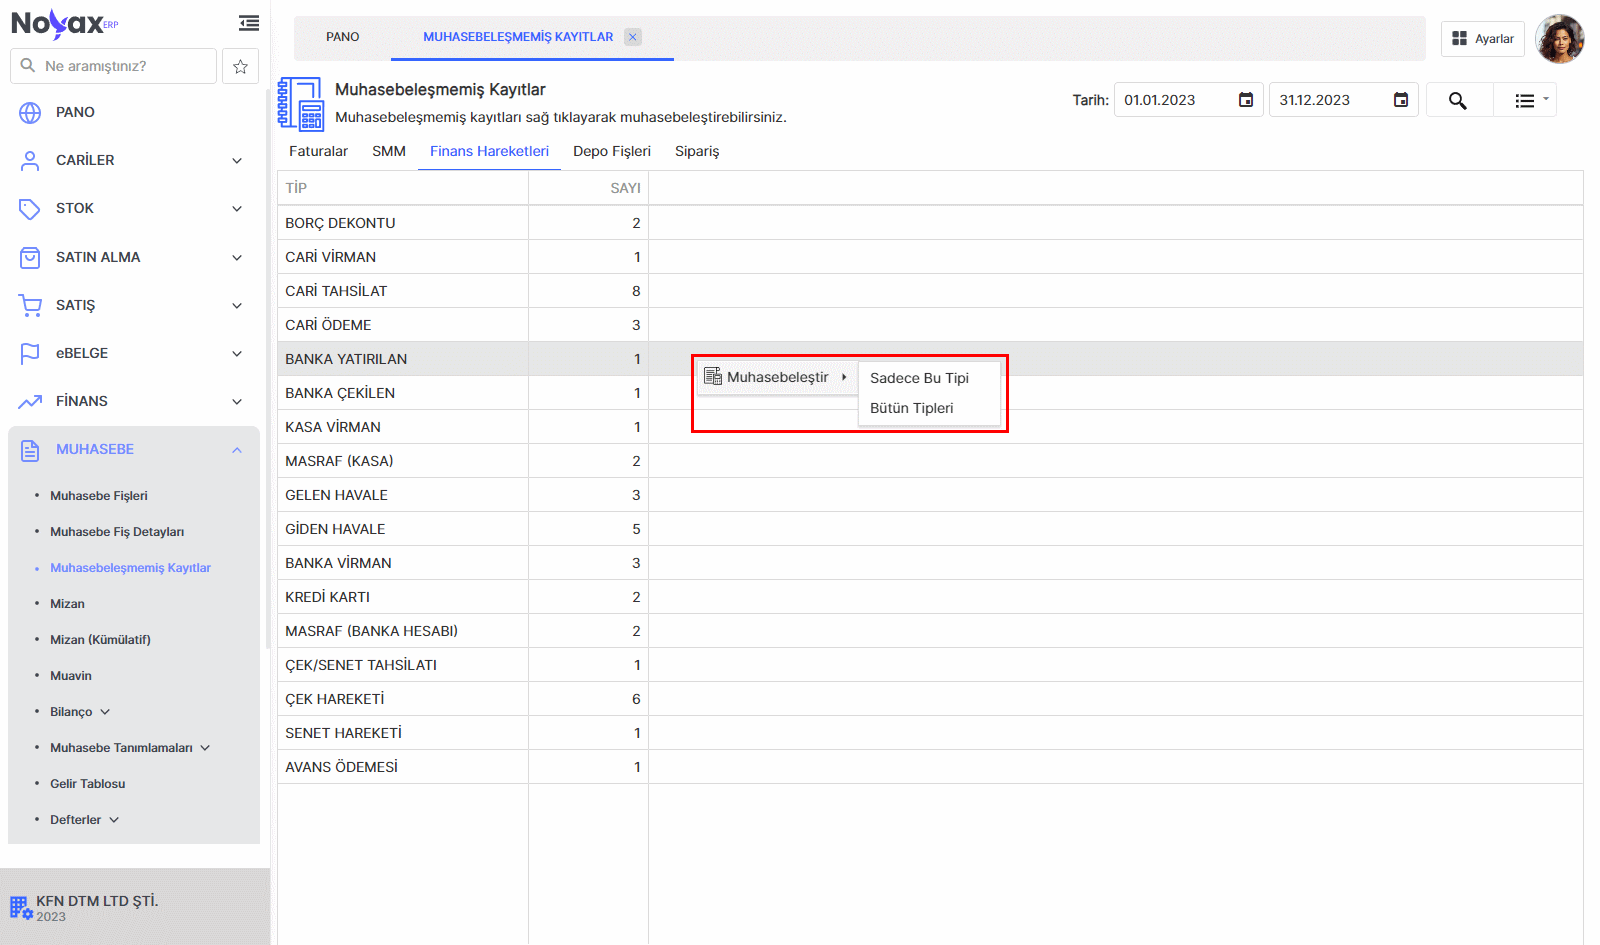Expand the SATIŞ menu chevron
Image resolution: width=1600 pixels, height=945 pixels.
point(237,305)
